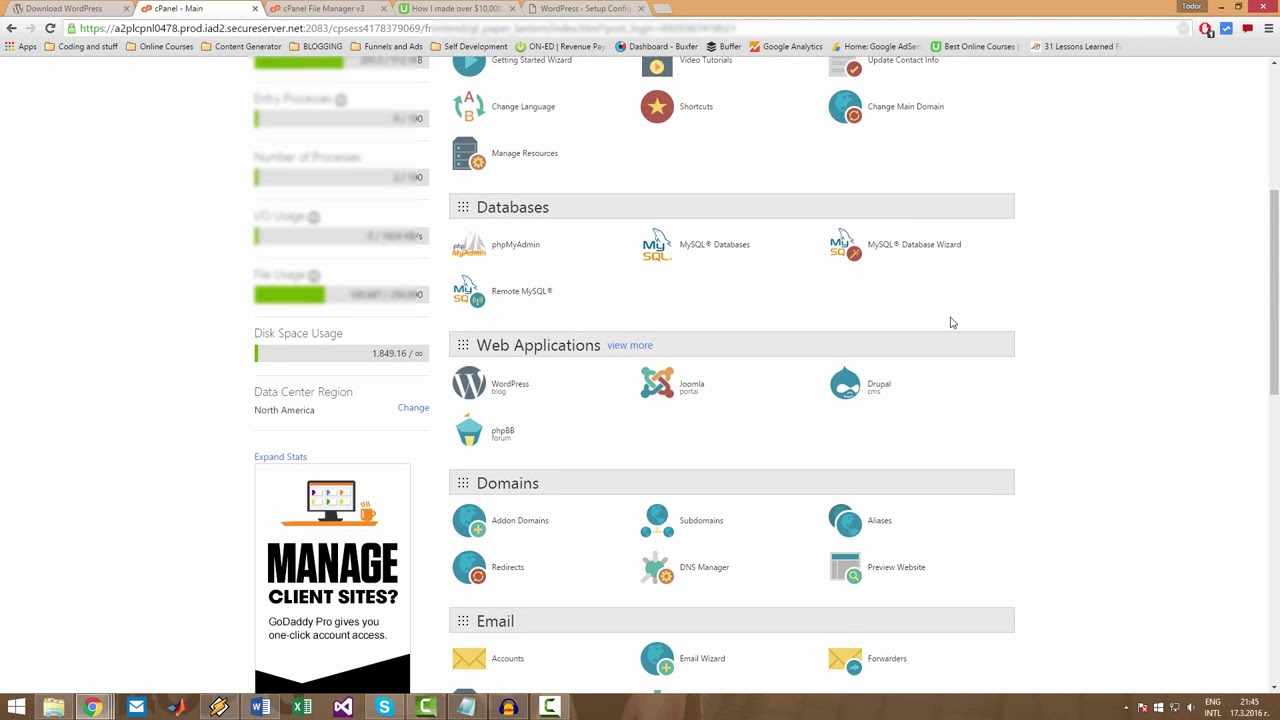Viewport: 1280px width, 720px height.
Task: Open the Windows Start button
Action: coord(16,707)
